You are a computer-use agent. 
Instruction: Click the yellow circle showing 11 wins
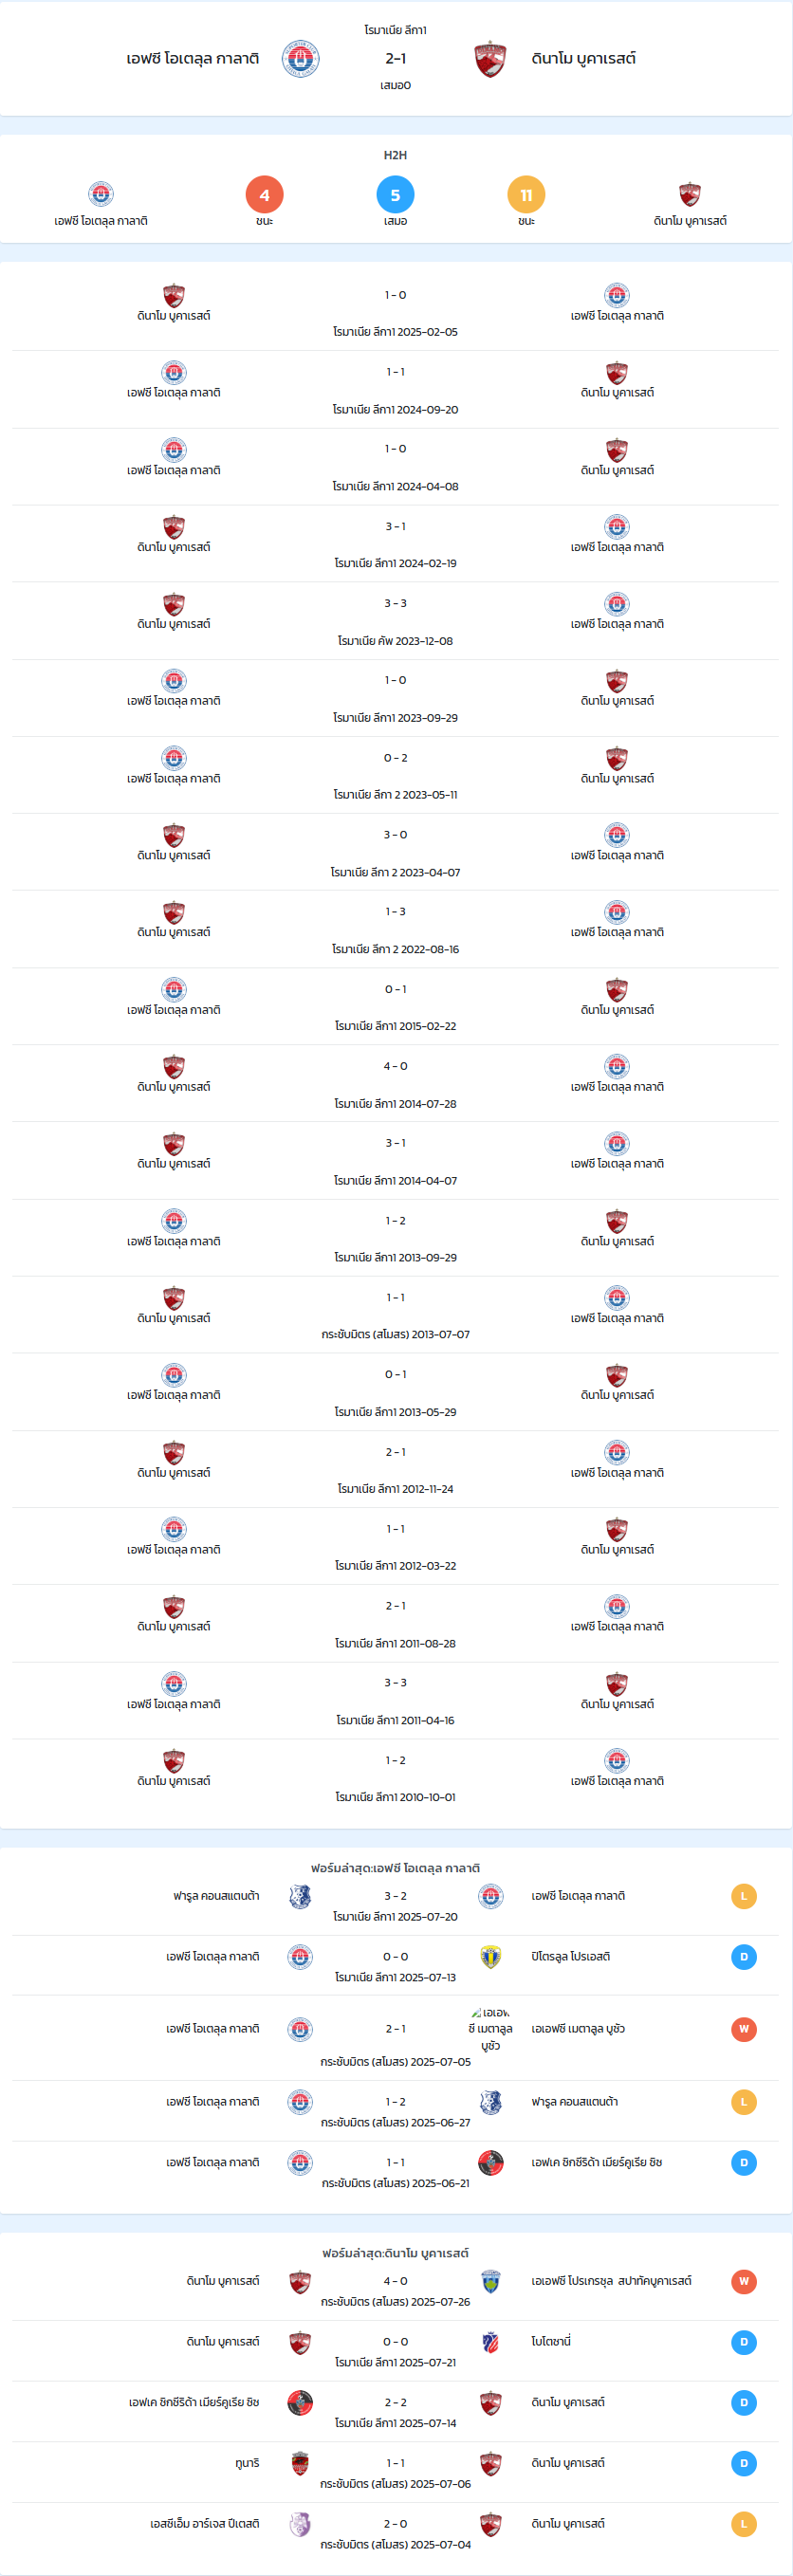click(x=526, y=195)
